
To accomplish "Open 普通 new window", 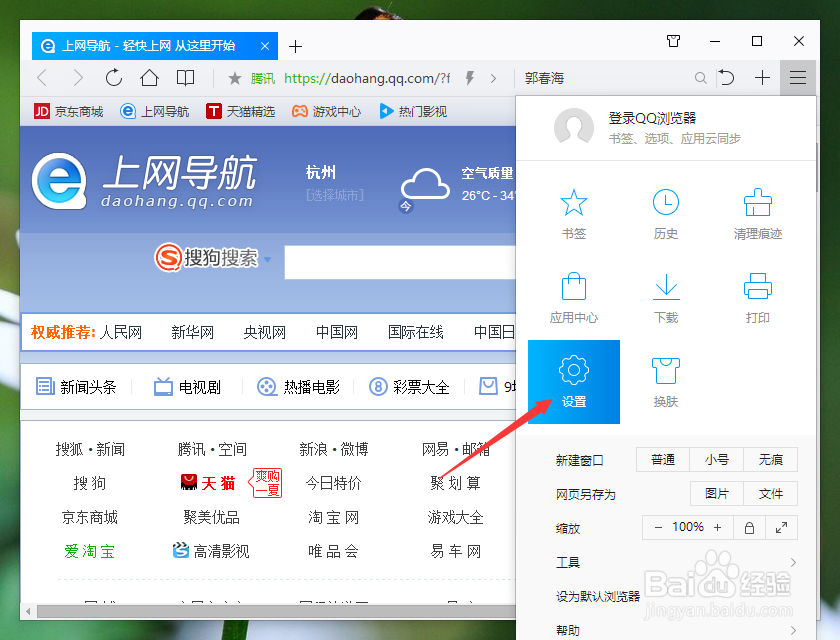I will pyautogui.click(x=663, y=460).
